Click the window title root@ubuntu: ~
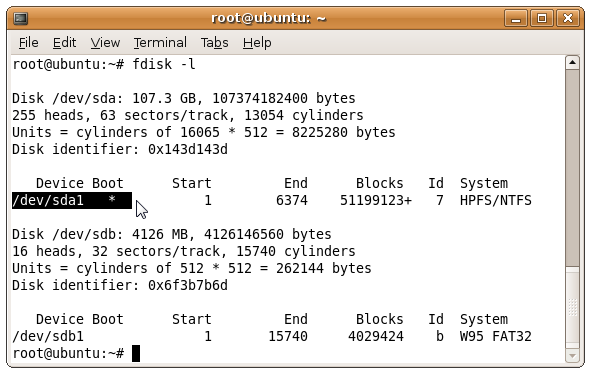 [x=268, y=18]
